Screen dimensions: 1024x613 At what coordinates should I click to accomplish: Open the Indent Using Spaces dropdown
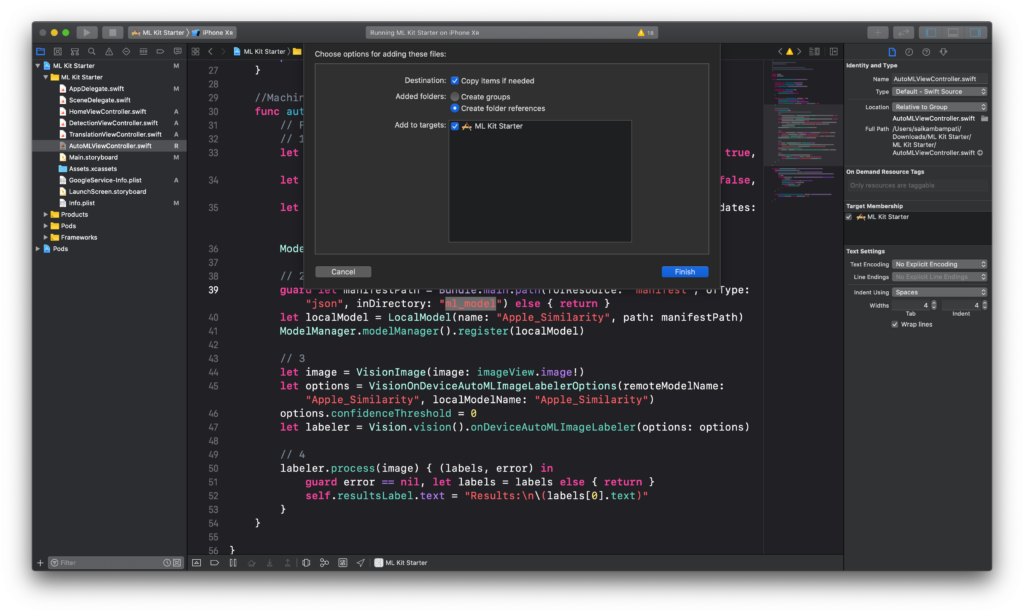pos(939,292)
